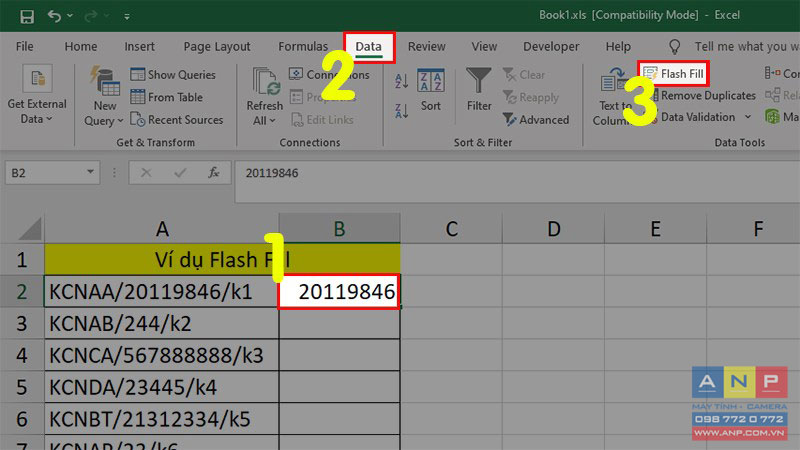The width and height of the screenshot is (800, 450).
Task: Click the Redo arrow icon
Action: pos(91,16)
